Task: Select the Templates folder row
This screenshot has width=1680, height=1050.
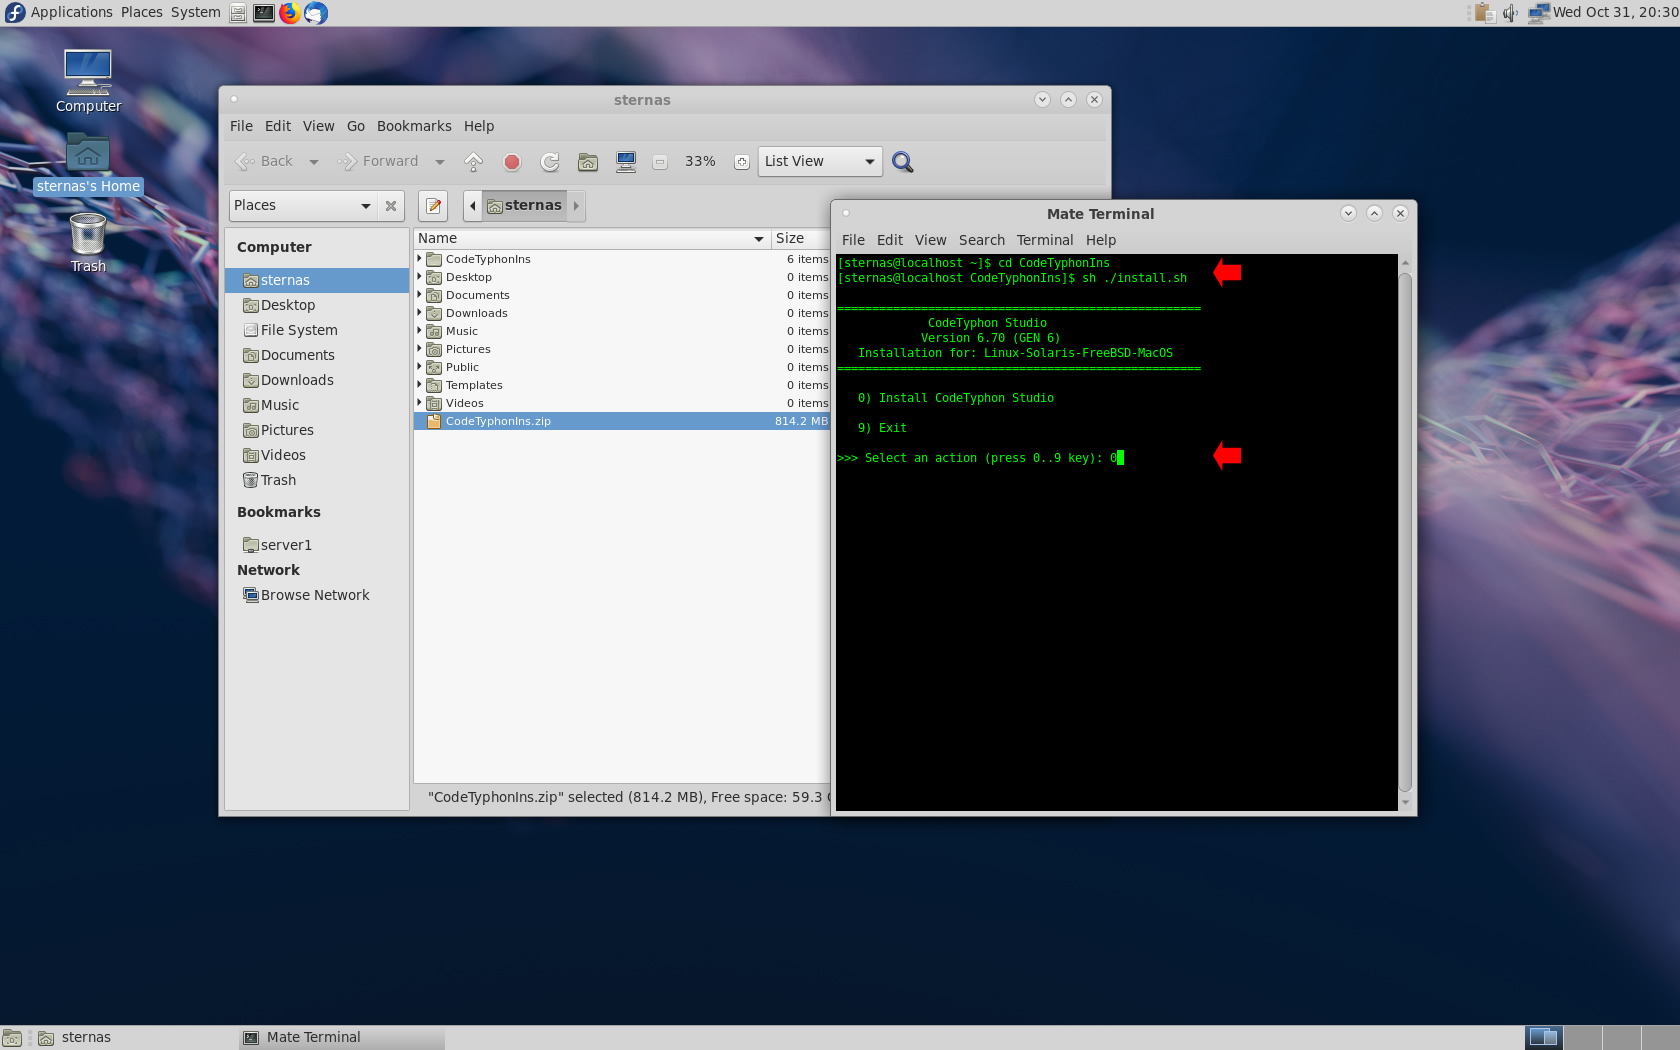Action: coord(622,386)
